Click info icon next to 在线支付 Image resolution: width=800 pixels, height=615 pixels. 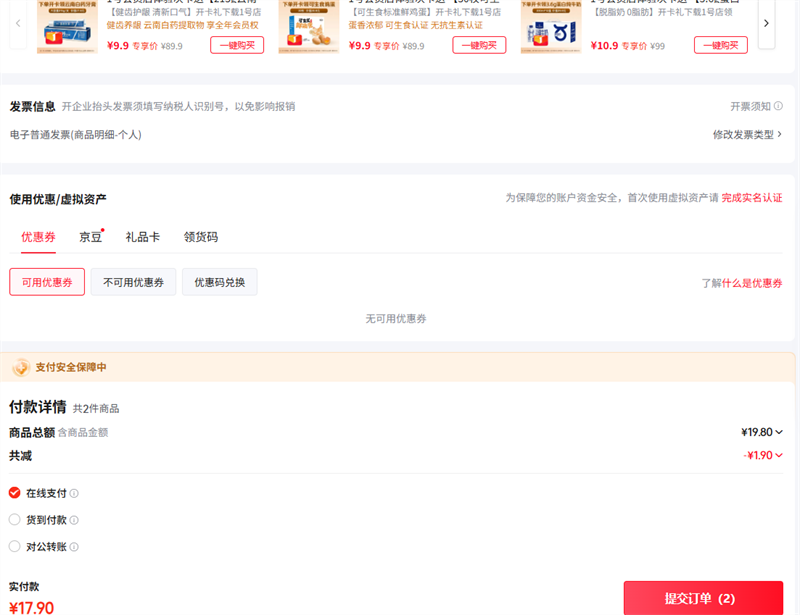pyautogui.click(x=74, y=493)
